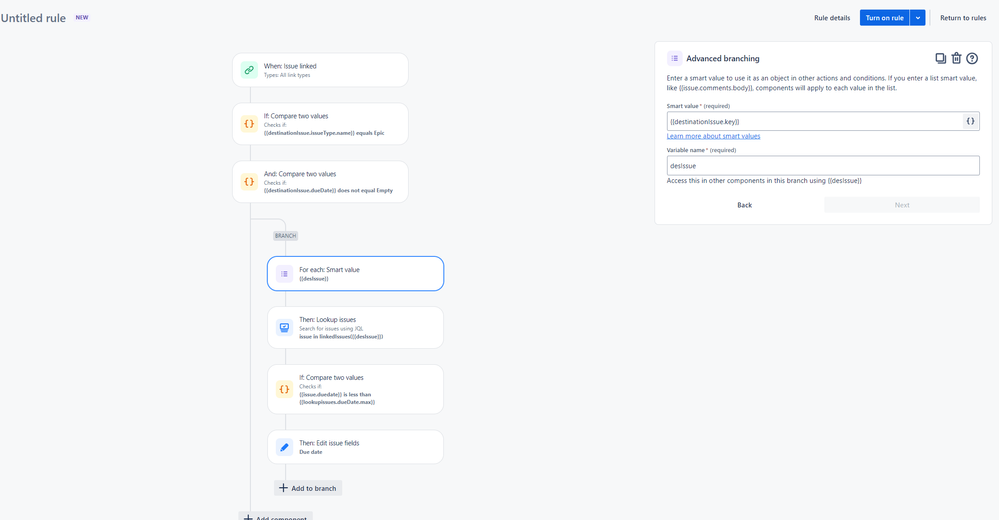Click Add to branch button
999x520 pixels.
pyautogui.click(x=308, y=488)
